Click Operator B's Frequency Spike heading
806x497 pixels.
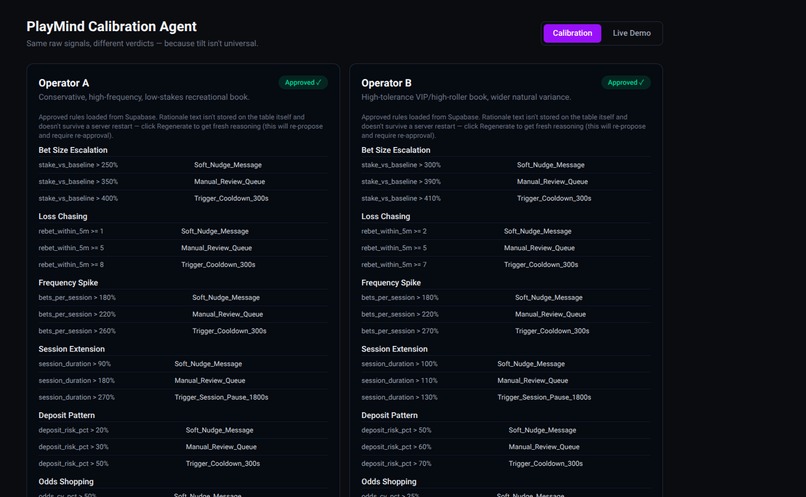tap(391, 283)
